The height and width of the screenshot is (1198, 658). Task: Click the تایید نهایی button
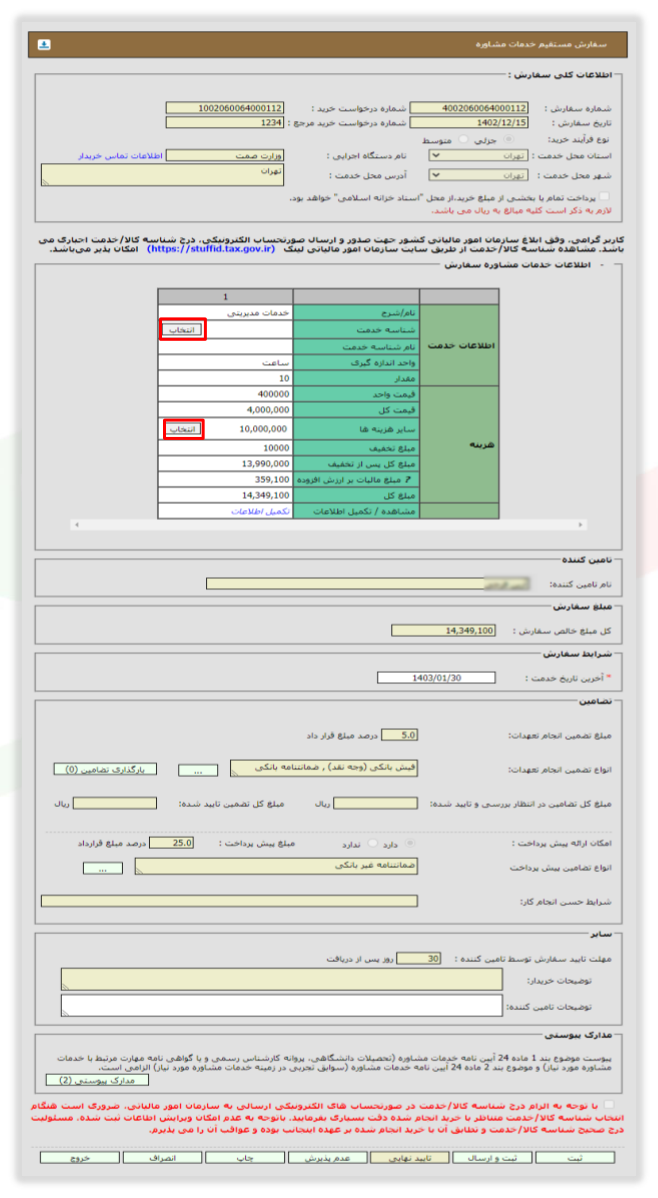click(x=410, y=1158)
